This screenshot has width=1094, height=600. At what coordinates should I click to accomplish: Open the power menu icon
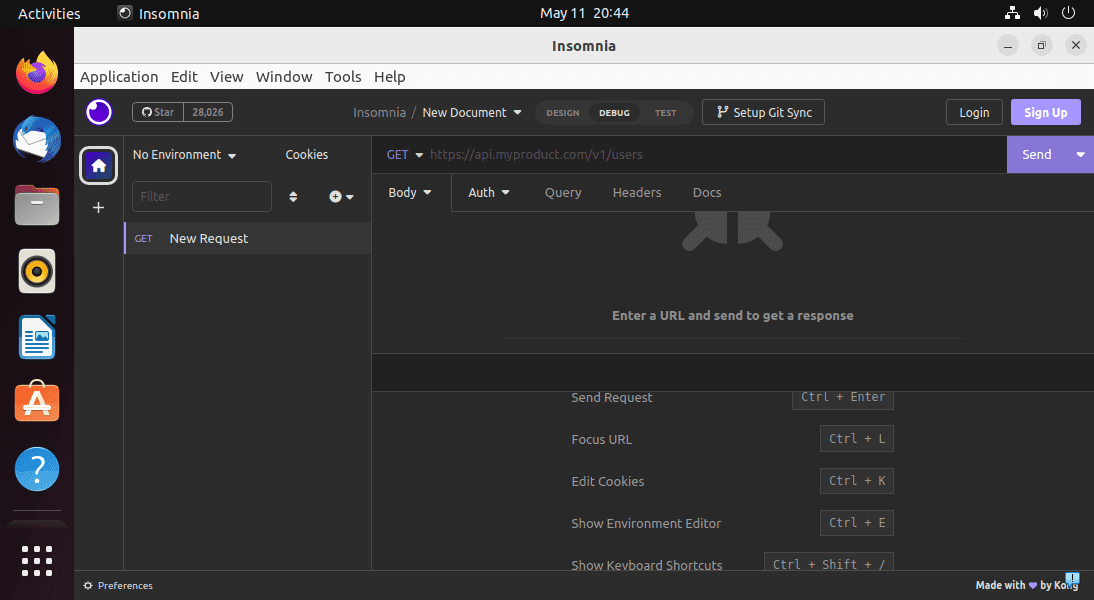coord(1068,13)
